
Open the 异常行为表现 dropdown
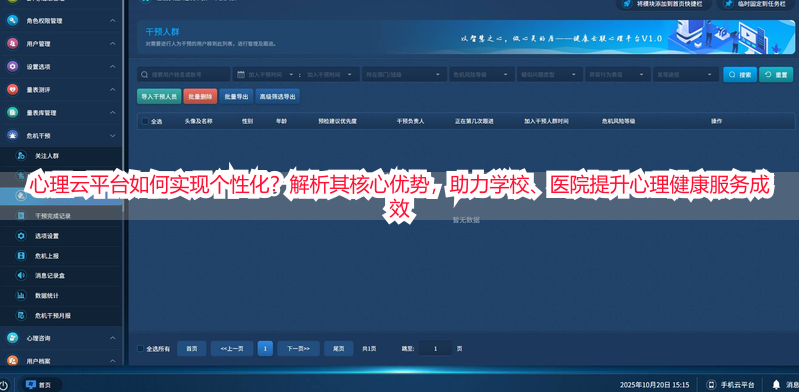pos(618,74)
